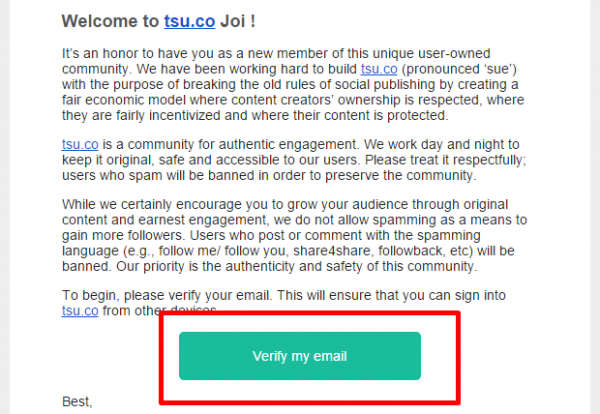
Task: Select the name "Joi" in the heading
Action: [233, 21]
